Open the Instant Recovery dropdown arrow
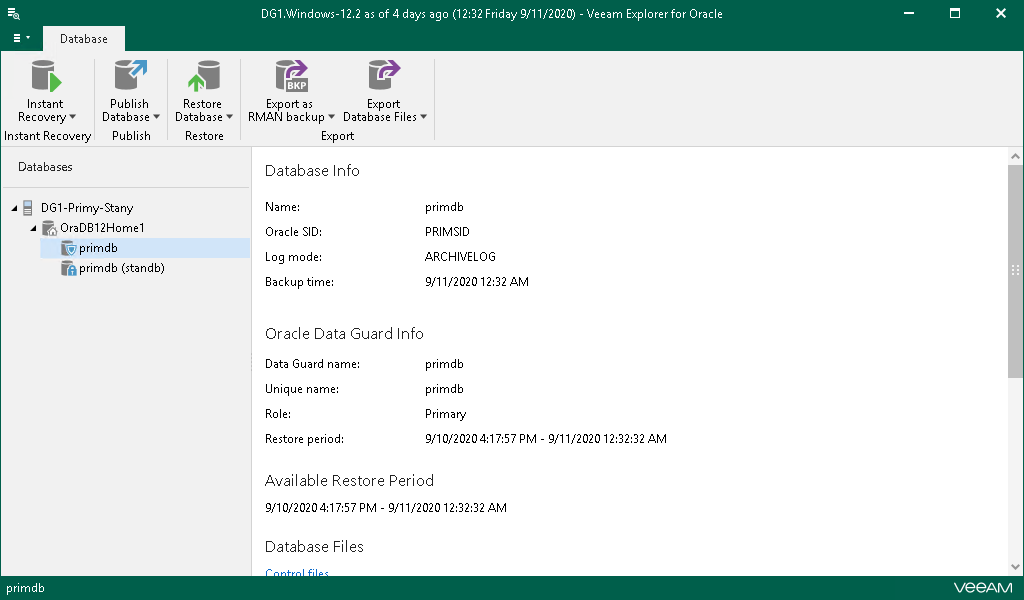 coord(72,118)
